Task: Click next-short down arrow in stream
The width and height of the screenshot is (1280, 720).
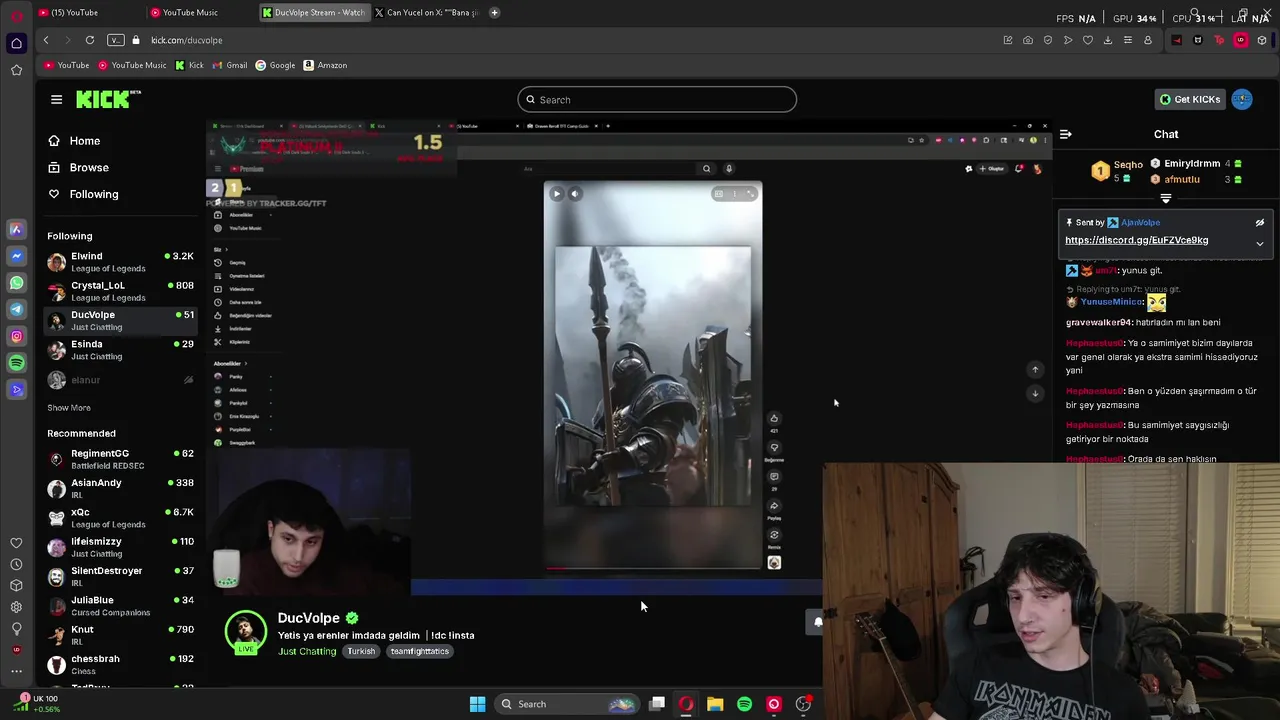Action: coord(1035,393)
